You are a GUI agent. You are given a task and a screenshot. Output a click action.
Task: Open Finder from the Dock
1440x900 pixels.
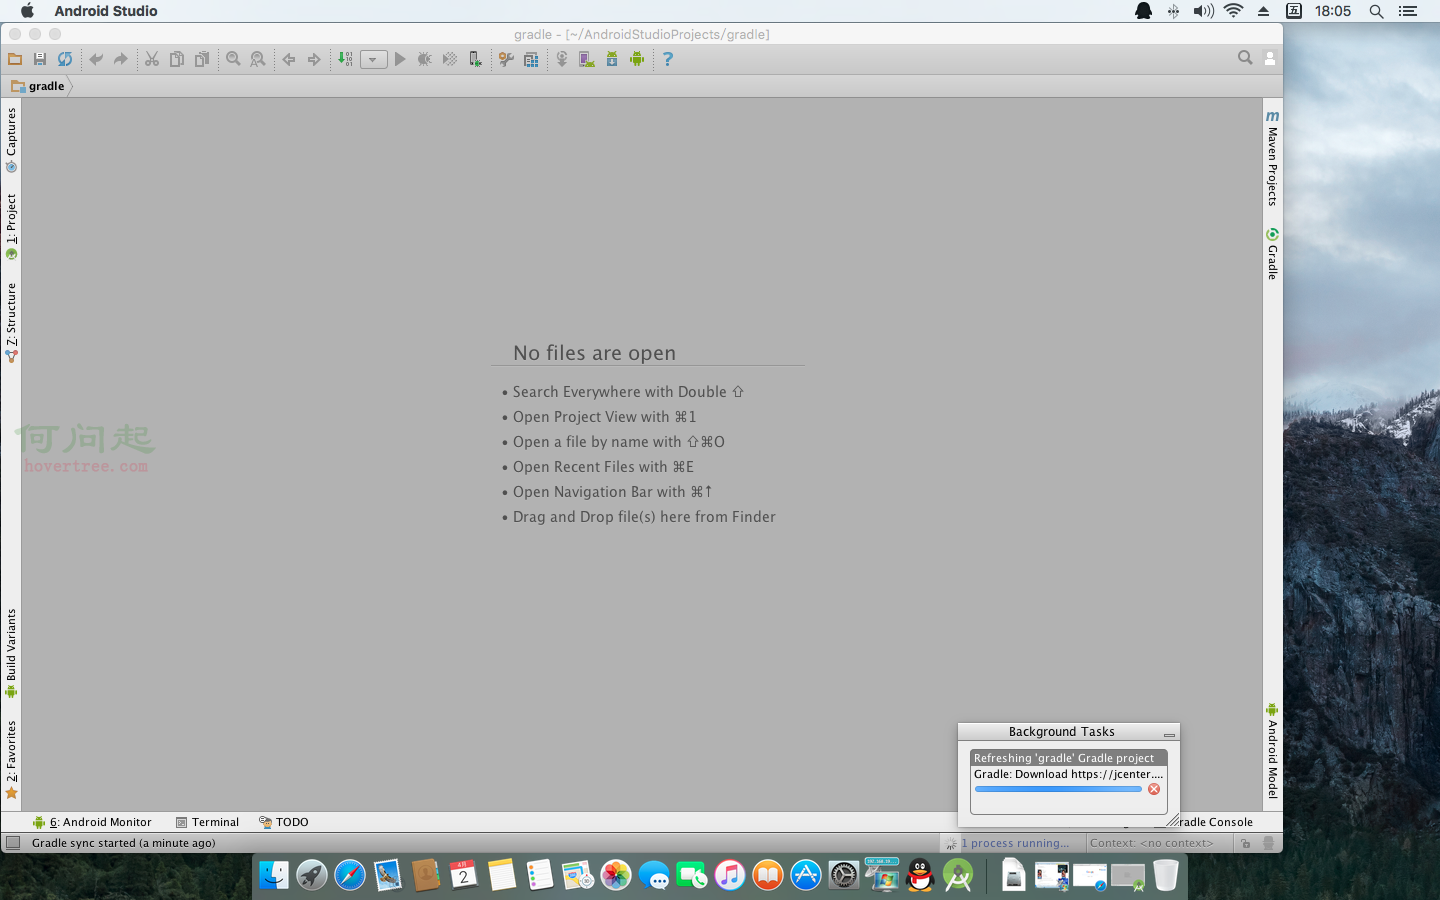274,875
